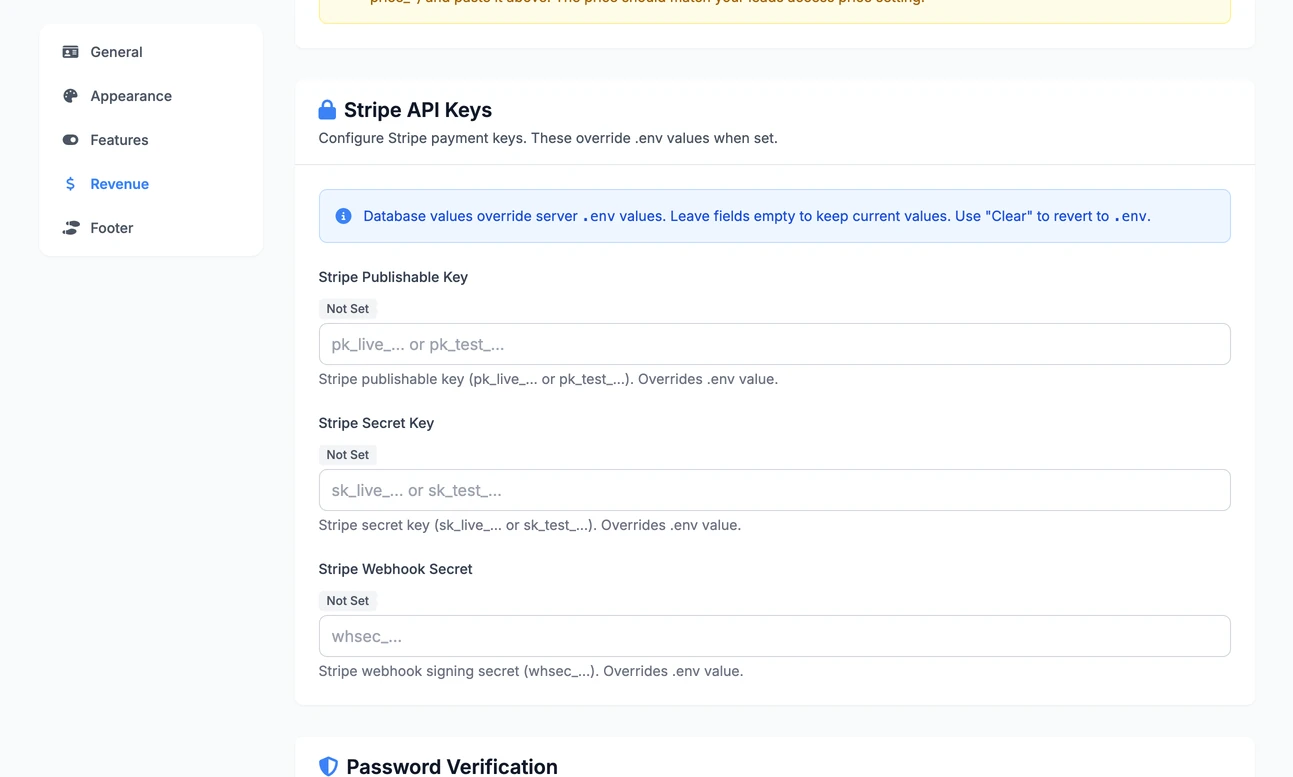This screenshot has height=777, width=1293.
Task: Click the 'Stripe publishable key (pk_live_...' help text
Action: coord(548,379)
